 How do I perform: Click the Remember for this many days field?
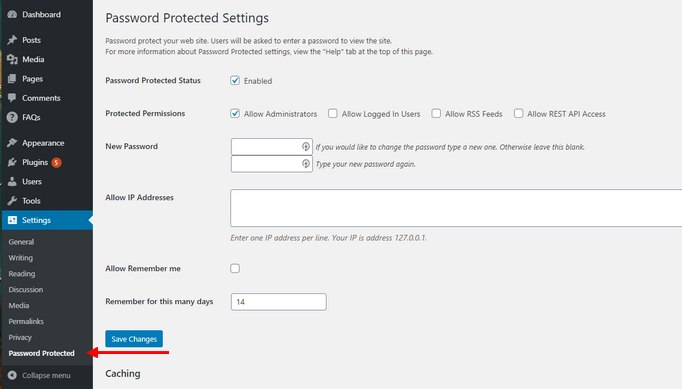(279, 302)
